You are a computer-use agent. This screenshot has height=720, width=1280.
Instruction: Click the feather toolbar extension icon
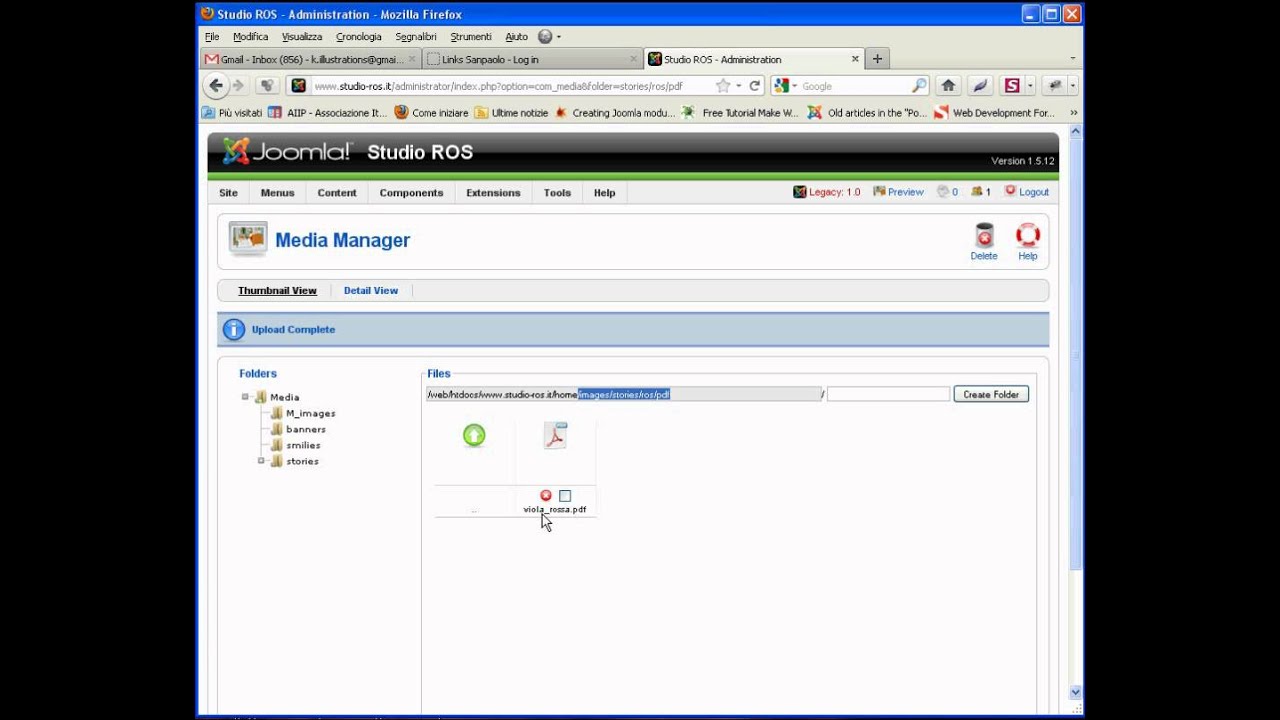pos(981,86)
